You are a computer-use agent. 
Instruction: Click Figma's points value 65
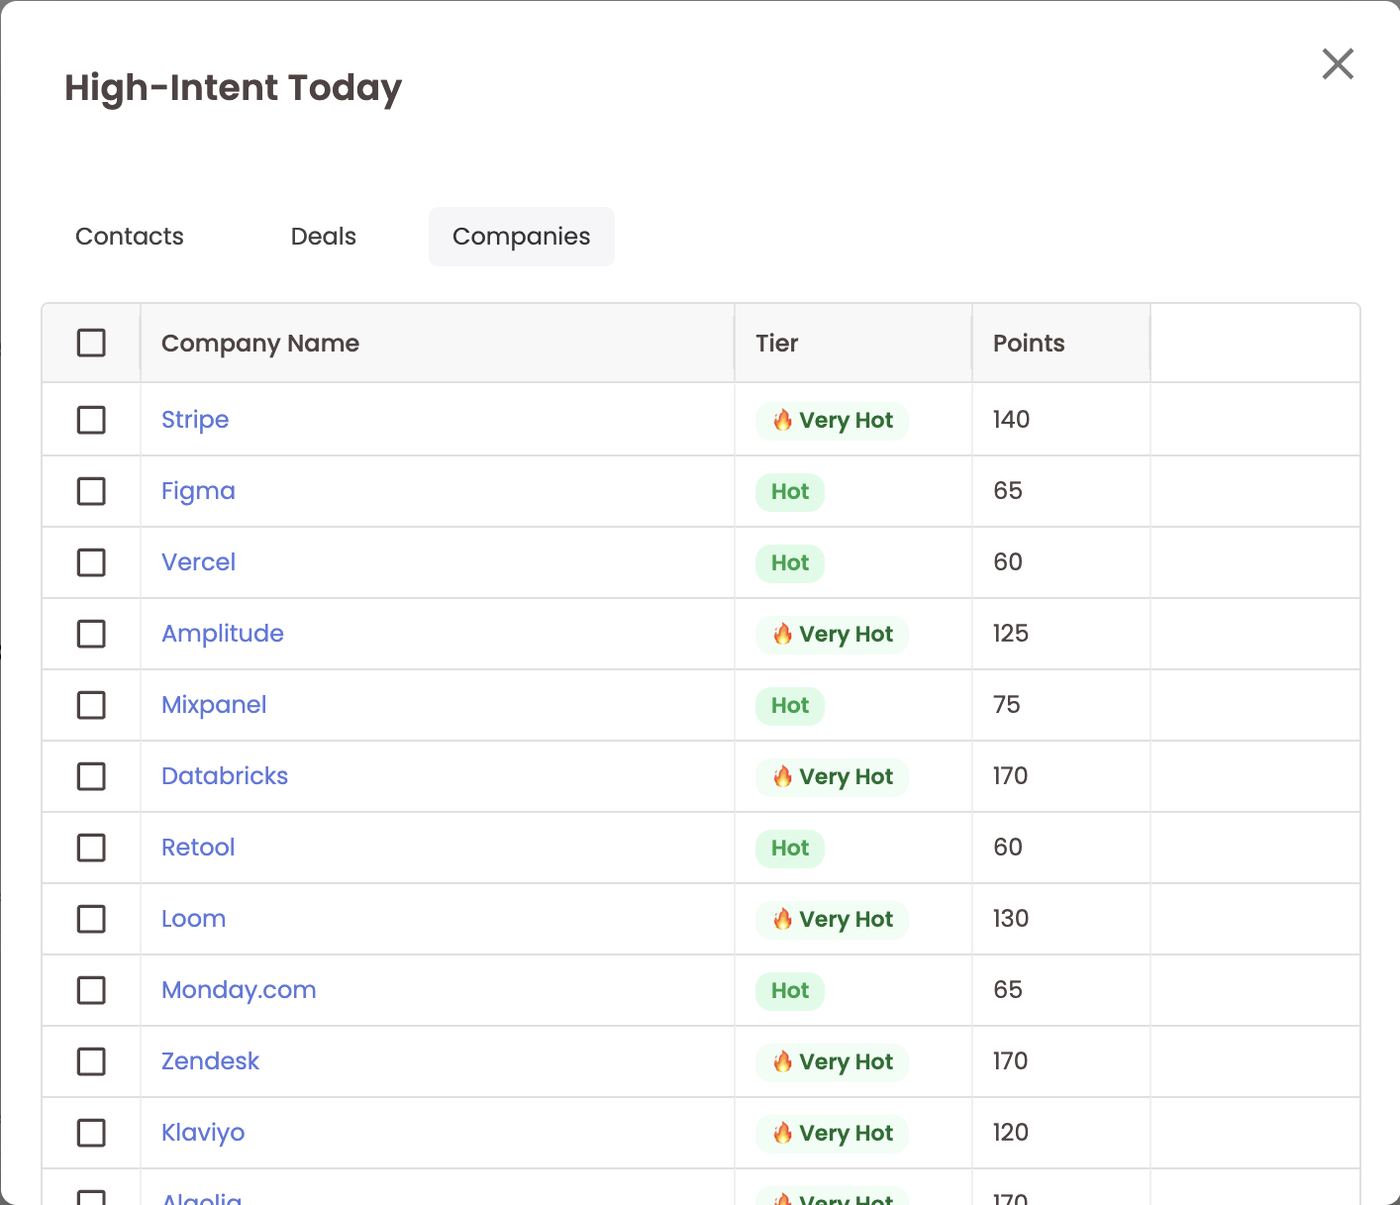tap(1008, 491)
